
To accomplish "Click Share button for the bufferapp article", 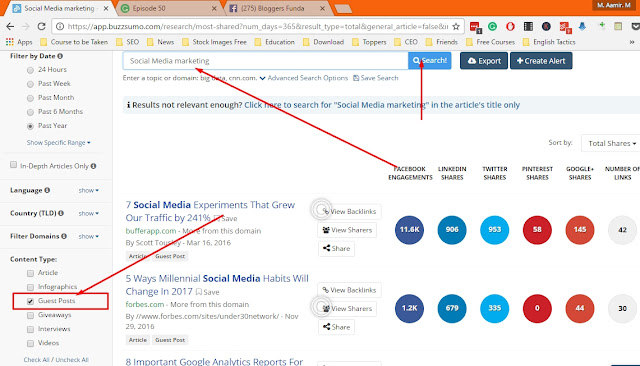I will (336, 248).
